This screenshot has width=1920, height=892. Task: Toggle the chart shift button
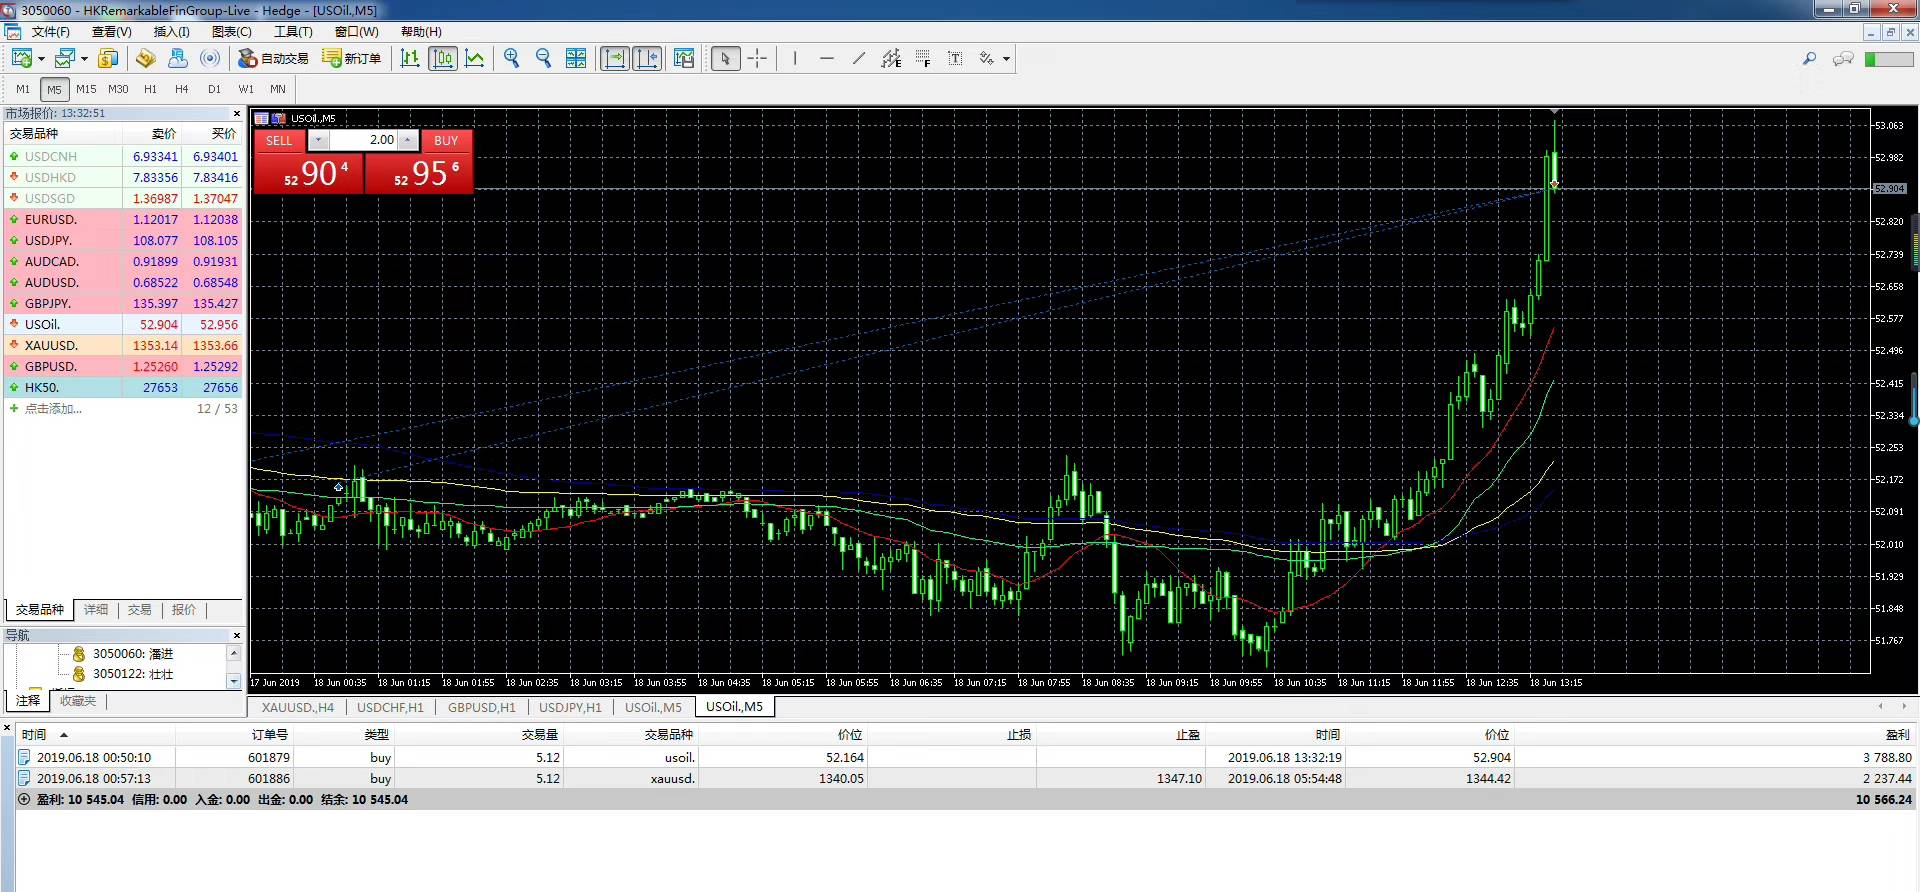pyautogui.click(x=647, y=58)
